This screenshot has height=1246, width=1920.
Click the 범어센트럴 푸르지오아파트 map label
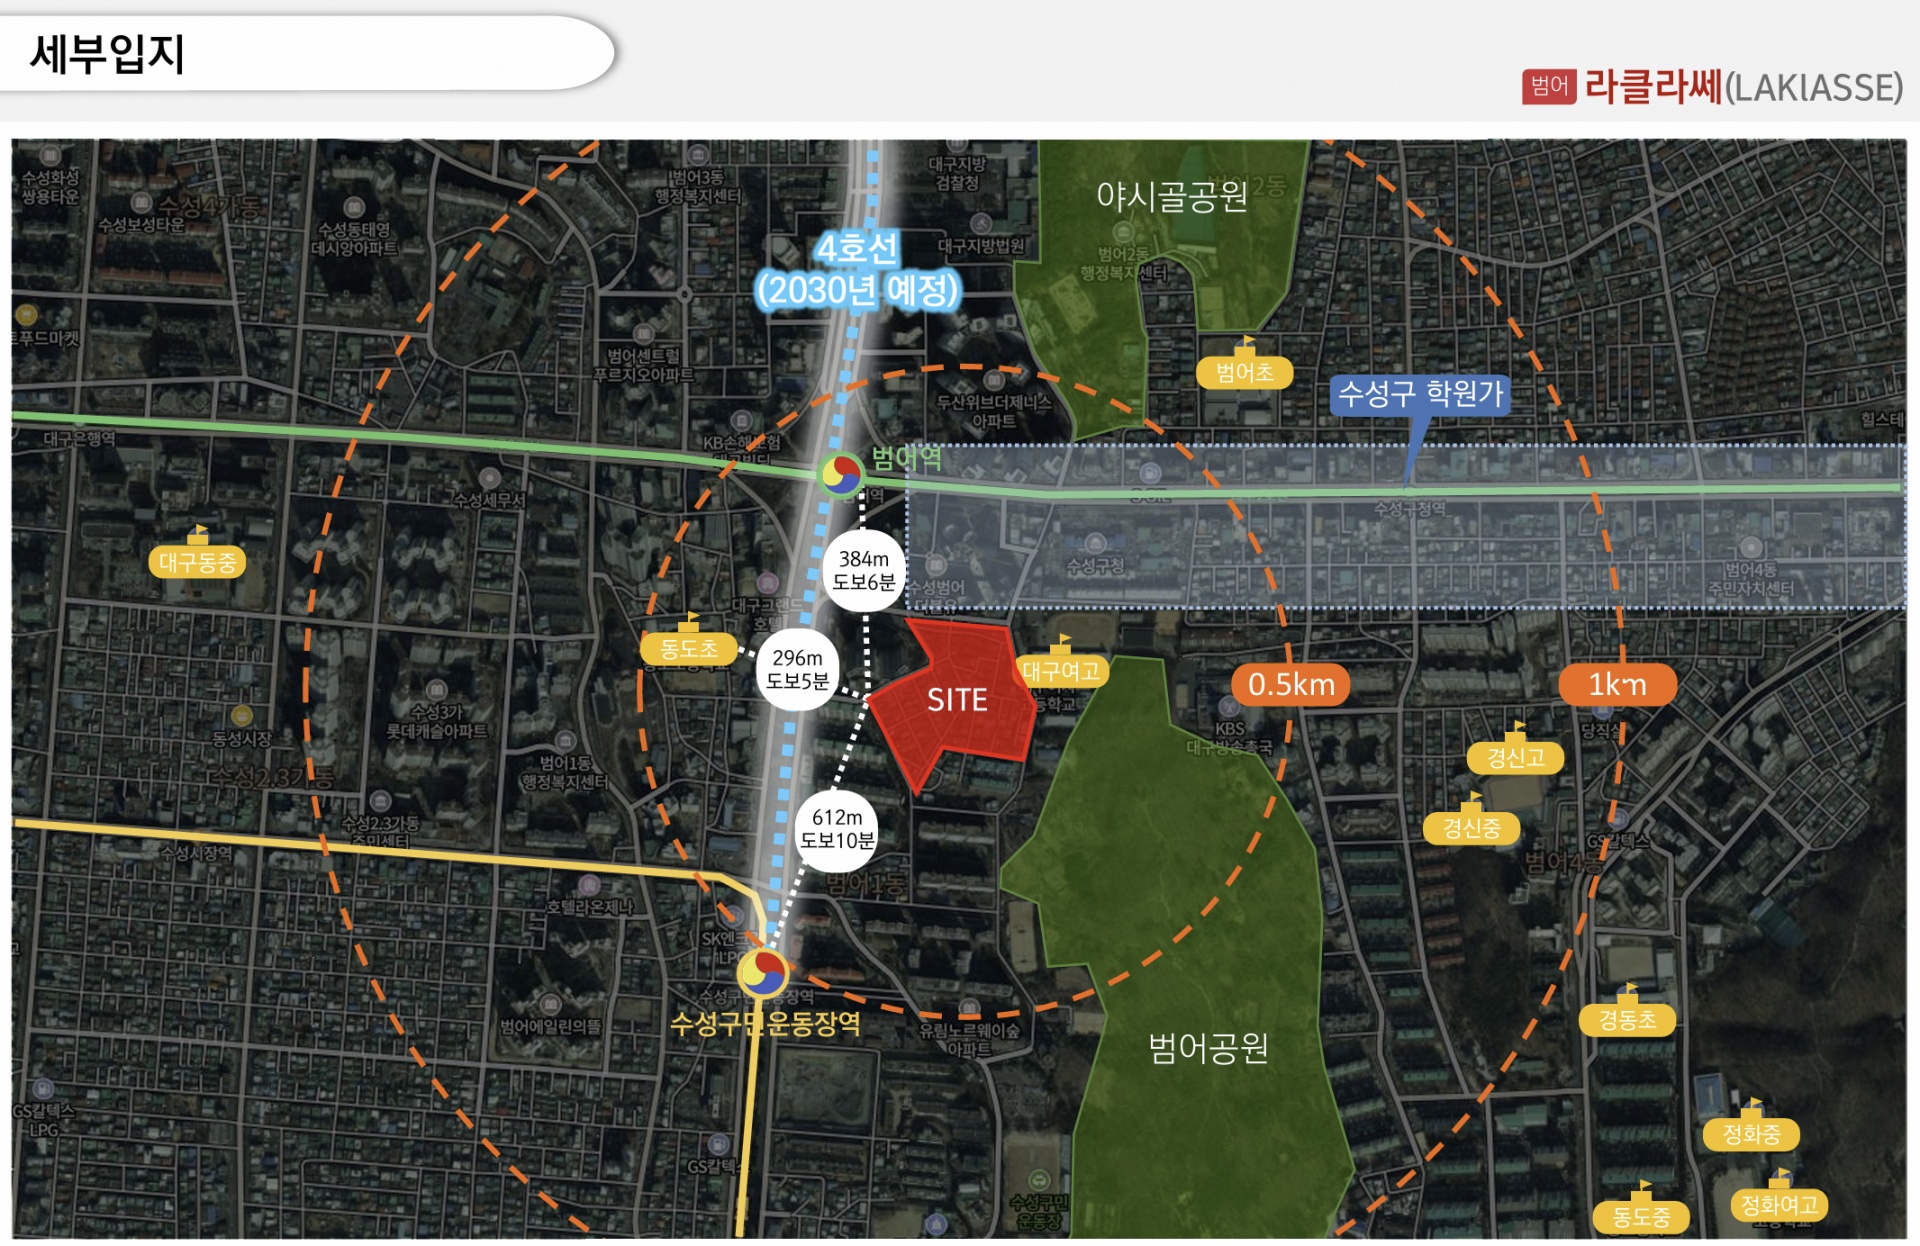pyautogui.click(x=643, y=365)
